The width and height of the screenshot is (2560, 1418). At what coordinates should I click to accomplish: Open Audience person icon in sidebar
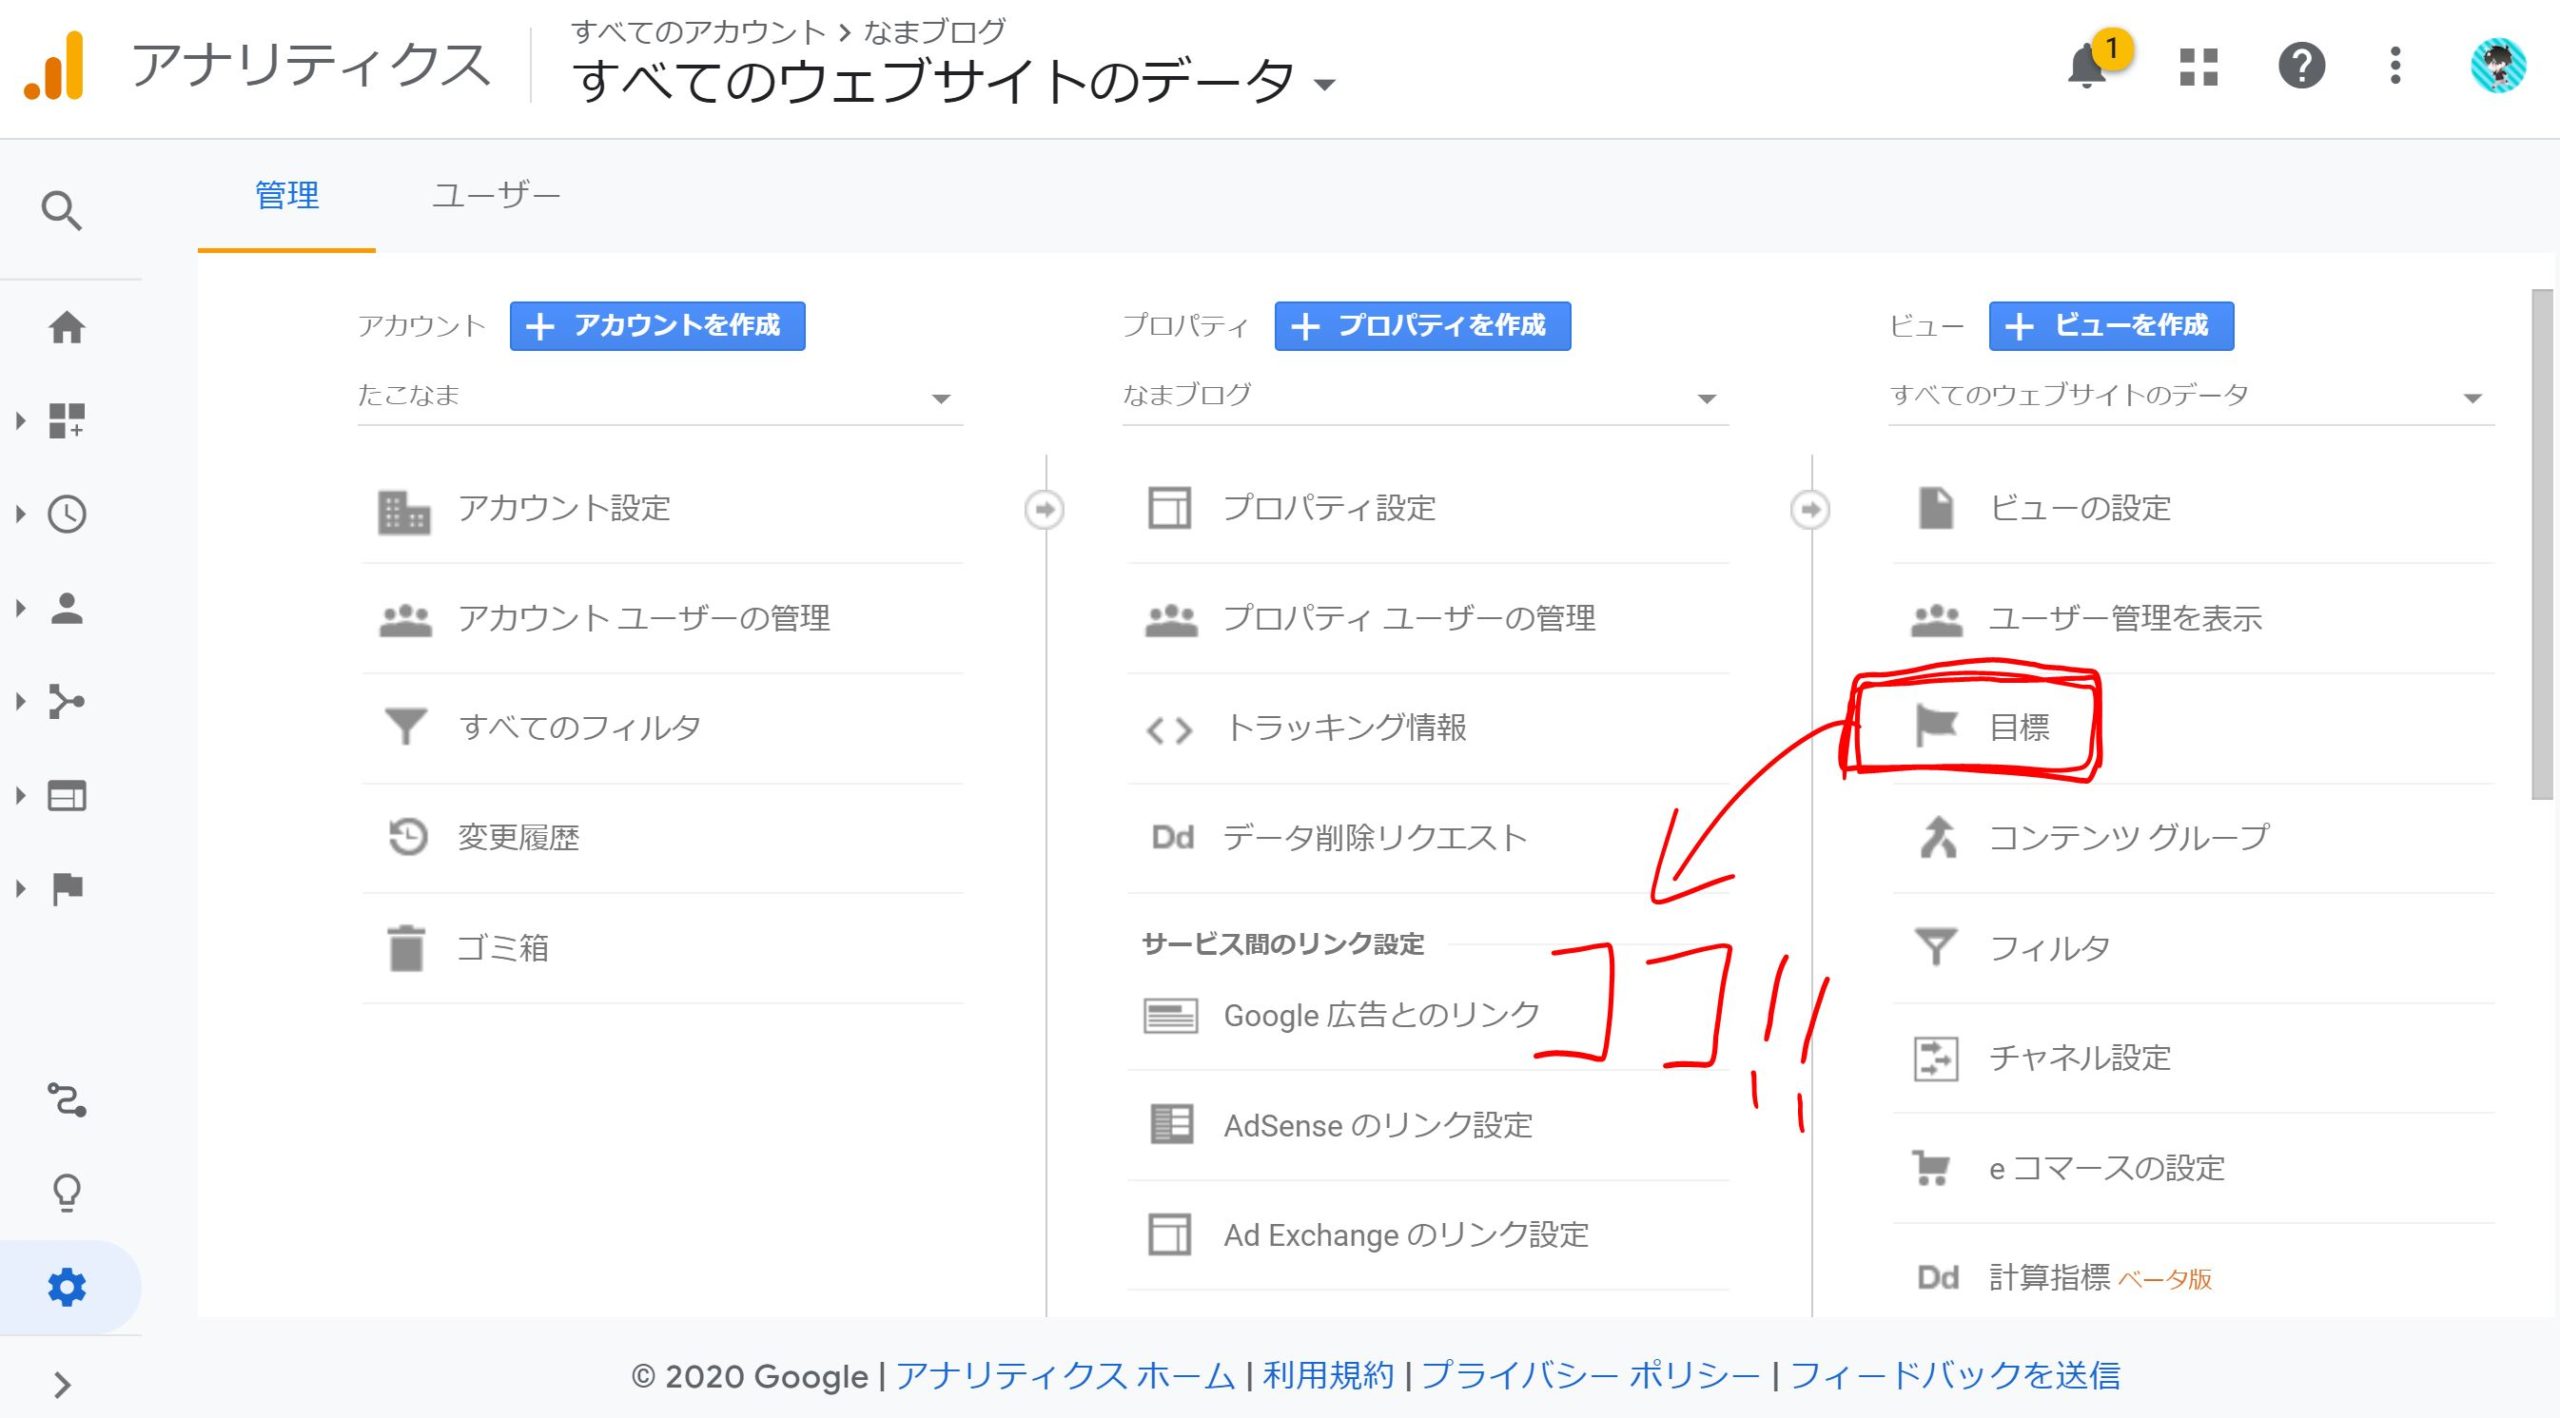coord(66,608)
